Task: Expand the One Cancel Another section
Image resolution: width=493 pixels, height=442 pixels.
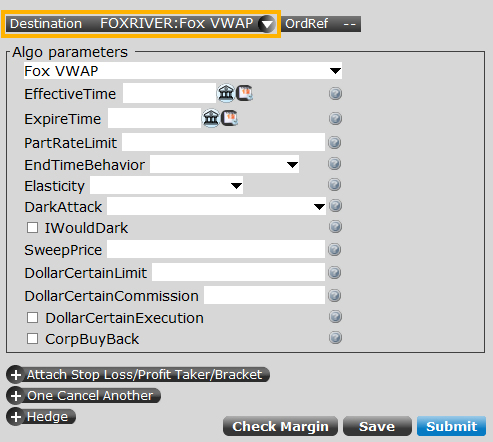Action: click(x=83, y=396)
